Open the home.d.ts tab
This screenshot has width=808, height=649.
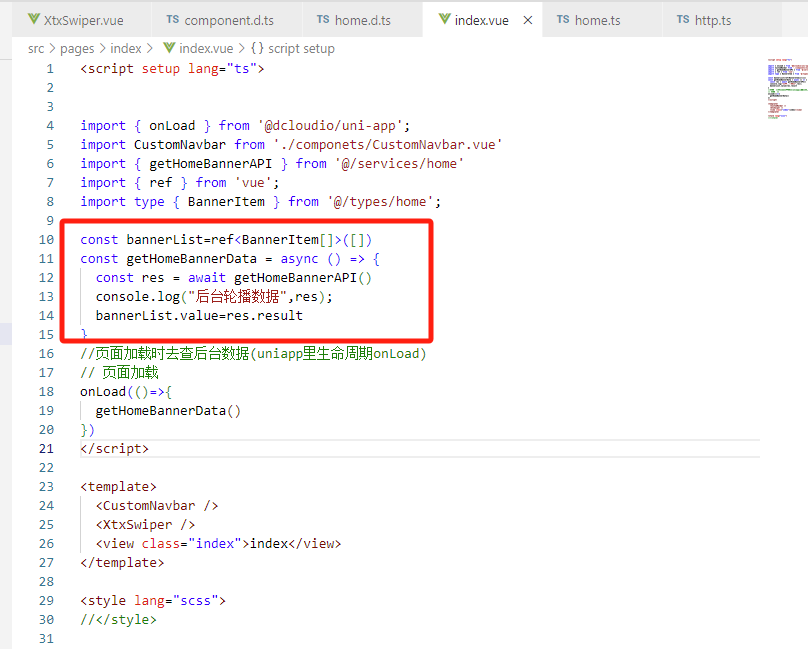(x=362, y=20)
